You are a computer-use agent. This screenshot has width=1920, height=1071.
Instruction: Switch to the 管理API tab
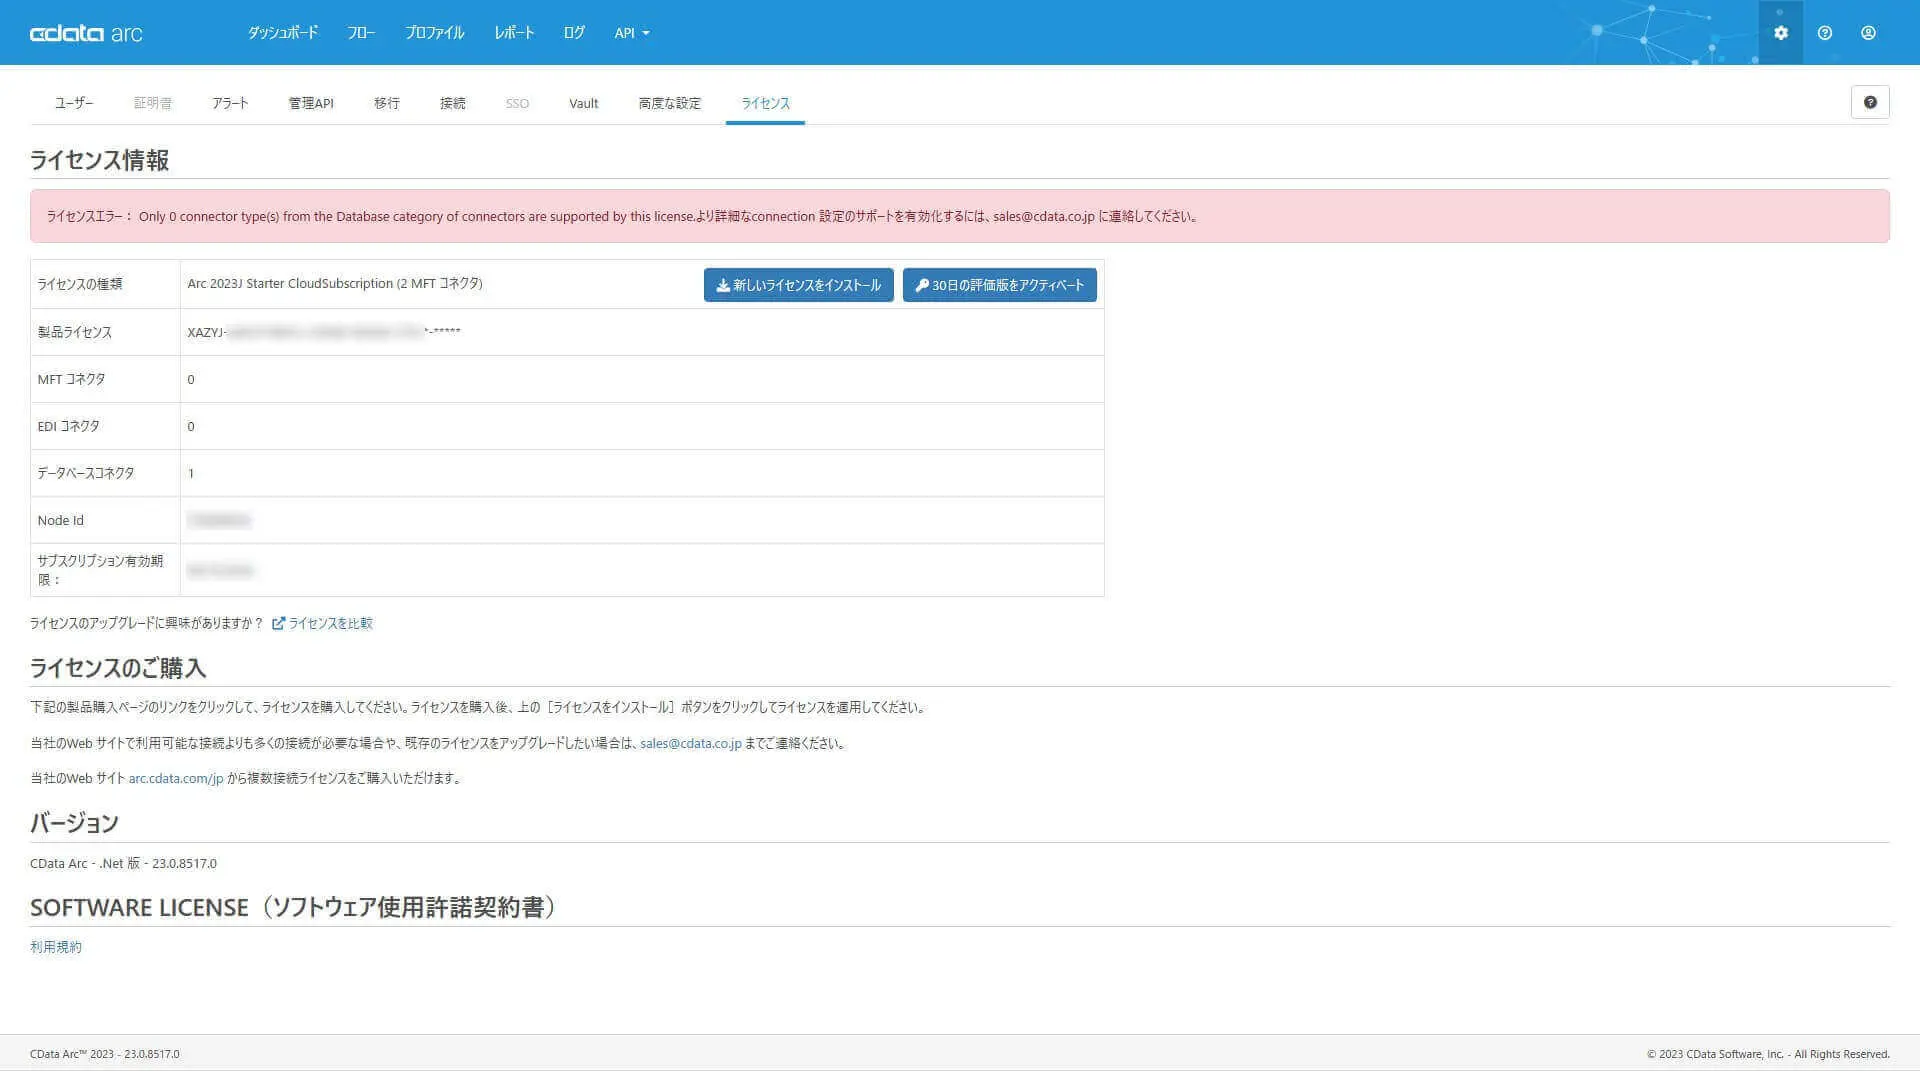[x=311, y=103]
